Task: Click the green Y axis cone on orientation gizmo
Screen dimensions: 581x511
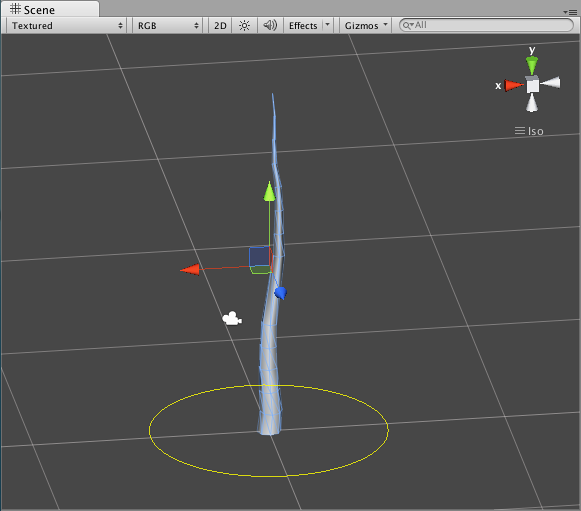Action: 532,65
